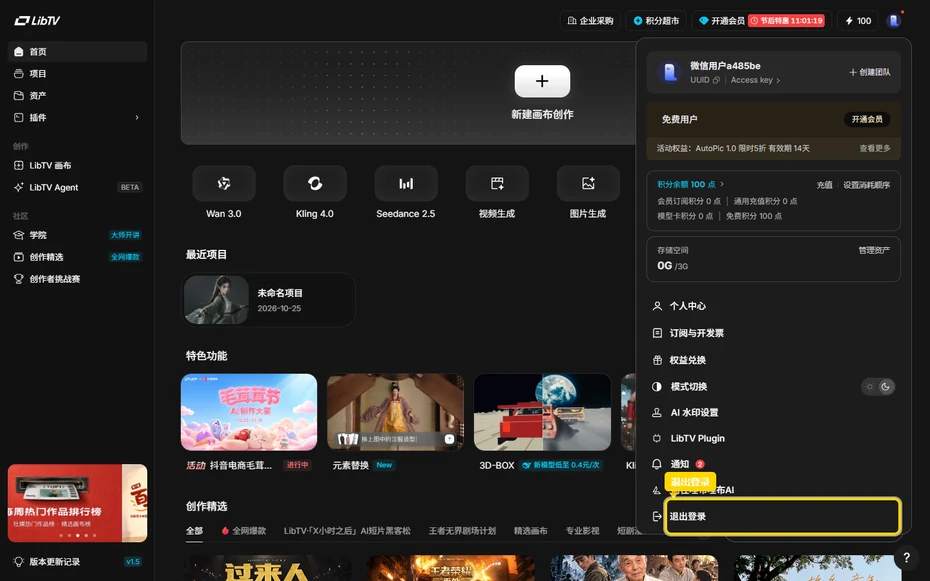Click 查看更多 for activity benefits

(x=875, y=148)
